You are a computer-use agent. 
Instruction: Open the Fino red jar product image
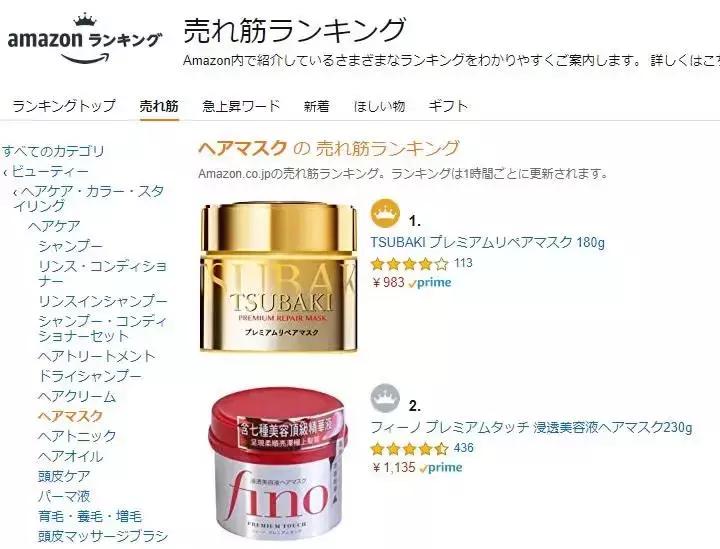click(278, 465)
